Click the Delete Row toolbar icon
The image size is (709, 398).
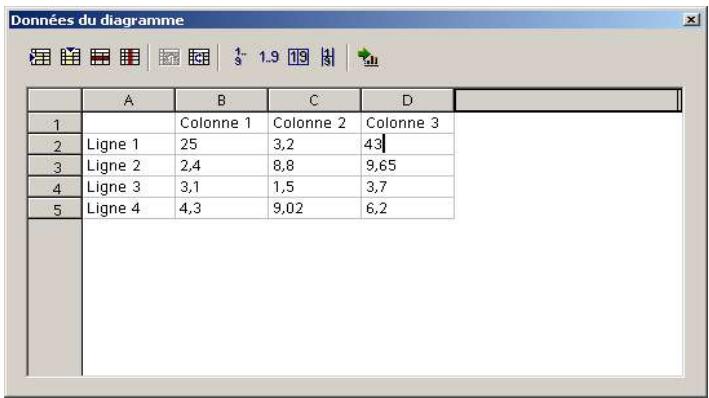pos(100,57)
